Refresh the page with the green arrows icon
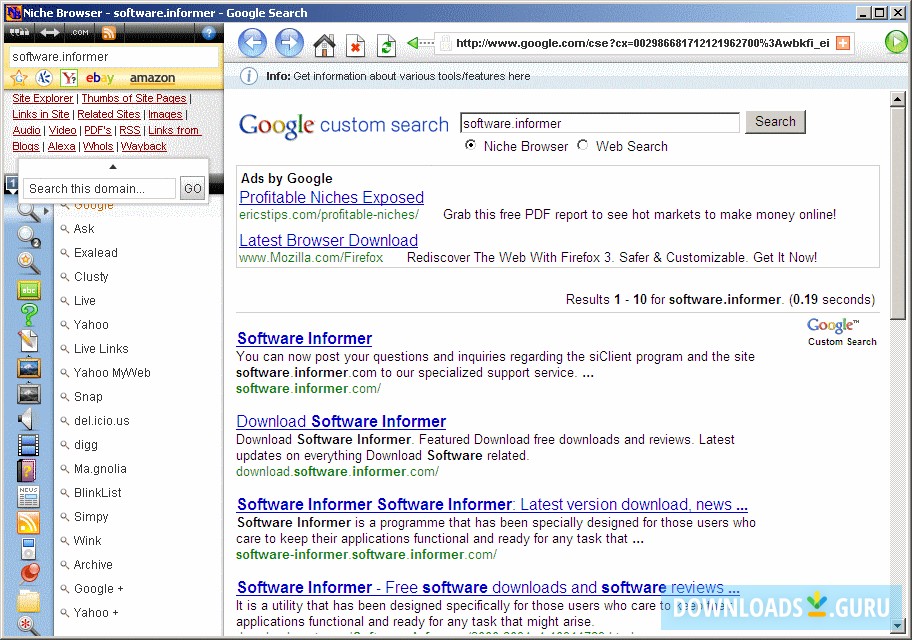Screen dimensions: 912x640 pyautogui.click(x=386, y=45)
